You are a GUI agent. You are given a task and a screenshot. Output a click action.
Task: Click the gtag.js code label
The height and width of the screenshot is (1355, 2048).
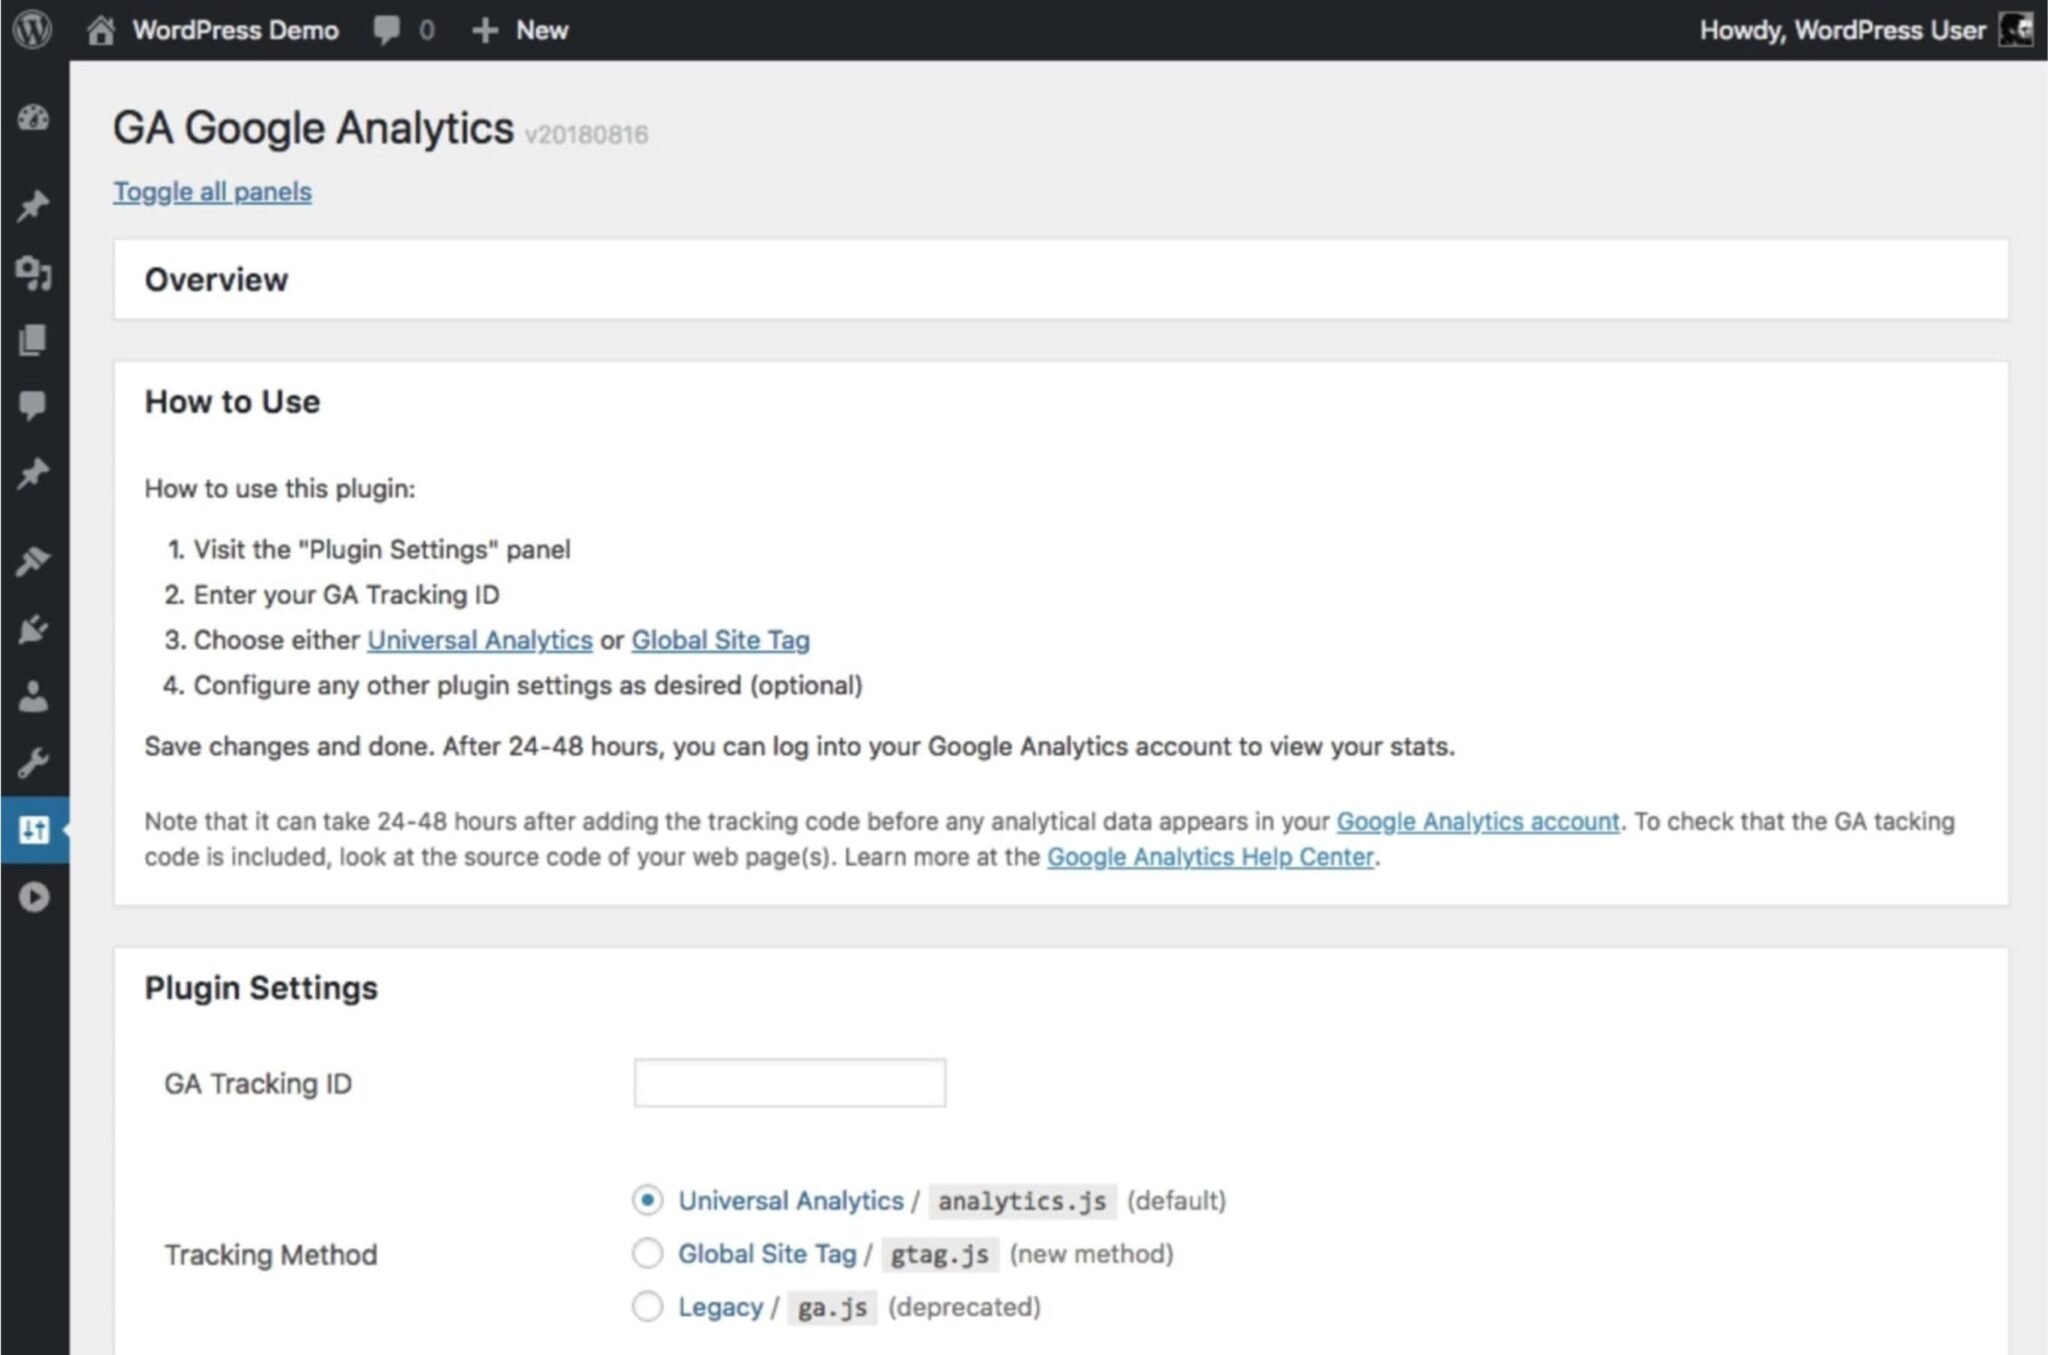[940, 1254]
